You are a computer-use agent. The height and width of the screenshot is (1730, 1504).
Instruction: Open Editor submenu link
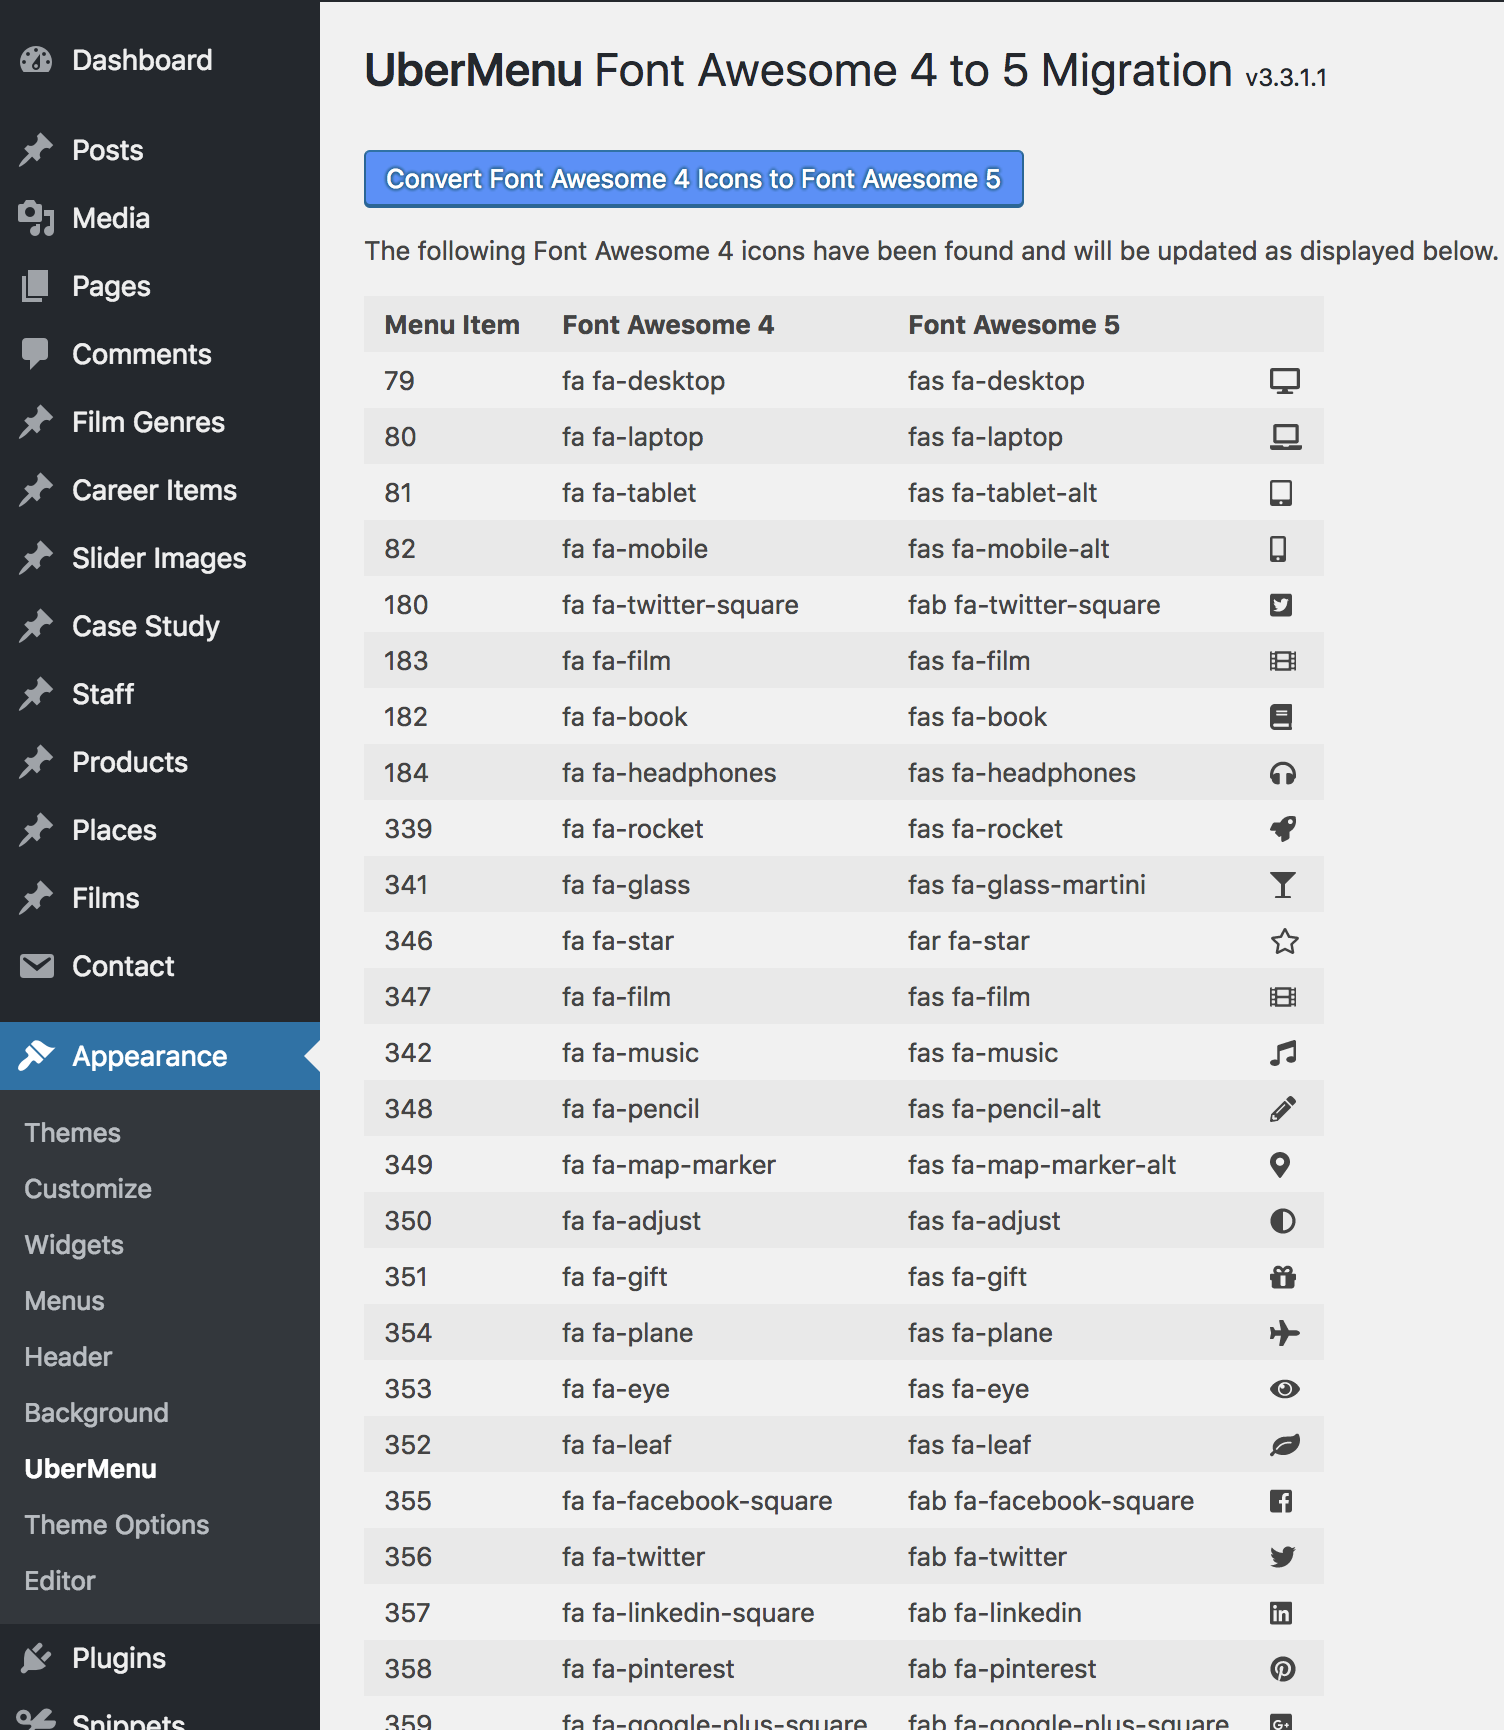pos(60,1581)
